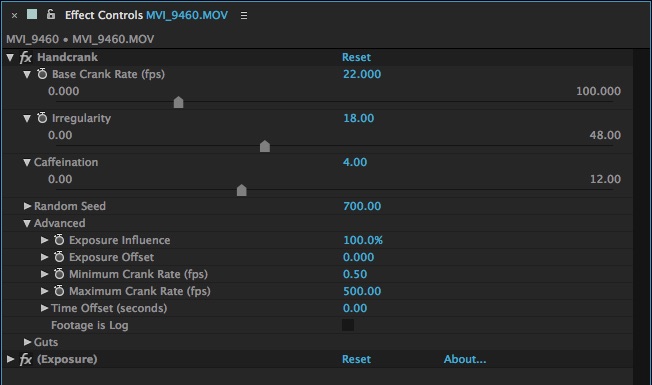Expand the Guts group
The width and height of the screenshot is (652, 385).
[27, 342]
